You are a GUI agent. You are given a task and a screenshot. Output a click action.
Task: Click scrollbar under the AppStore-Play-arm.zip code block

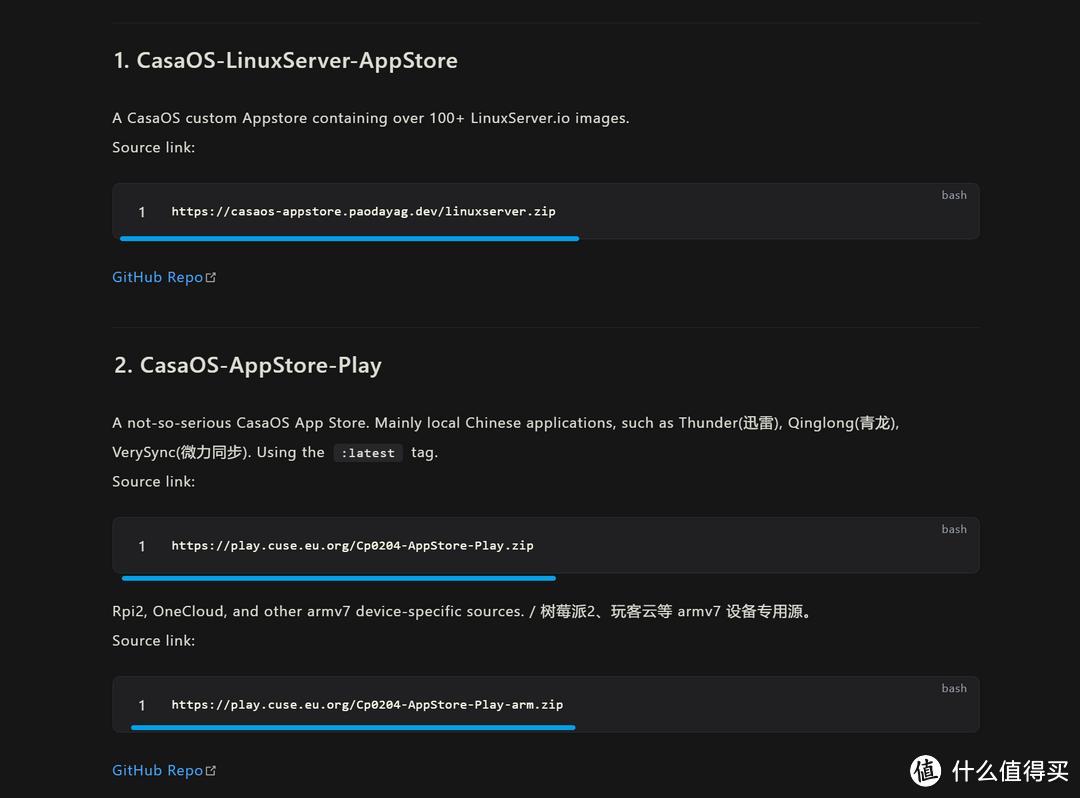(x=353, y=727)
